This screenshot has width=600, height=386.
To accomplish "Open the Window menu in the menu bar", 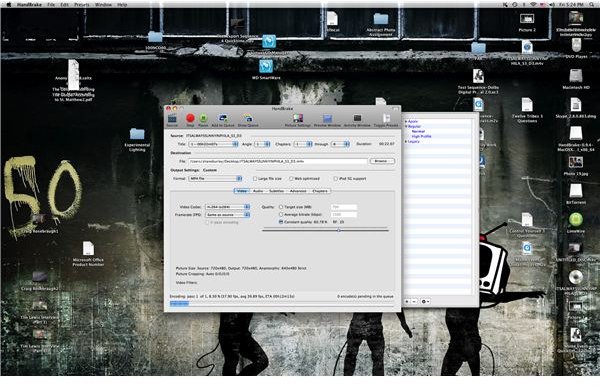I will pyautogui.click(x=103, y=5).
